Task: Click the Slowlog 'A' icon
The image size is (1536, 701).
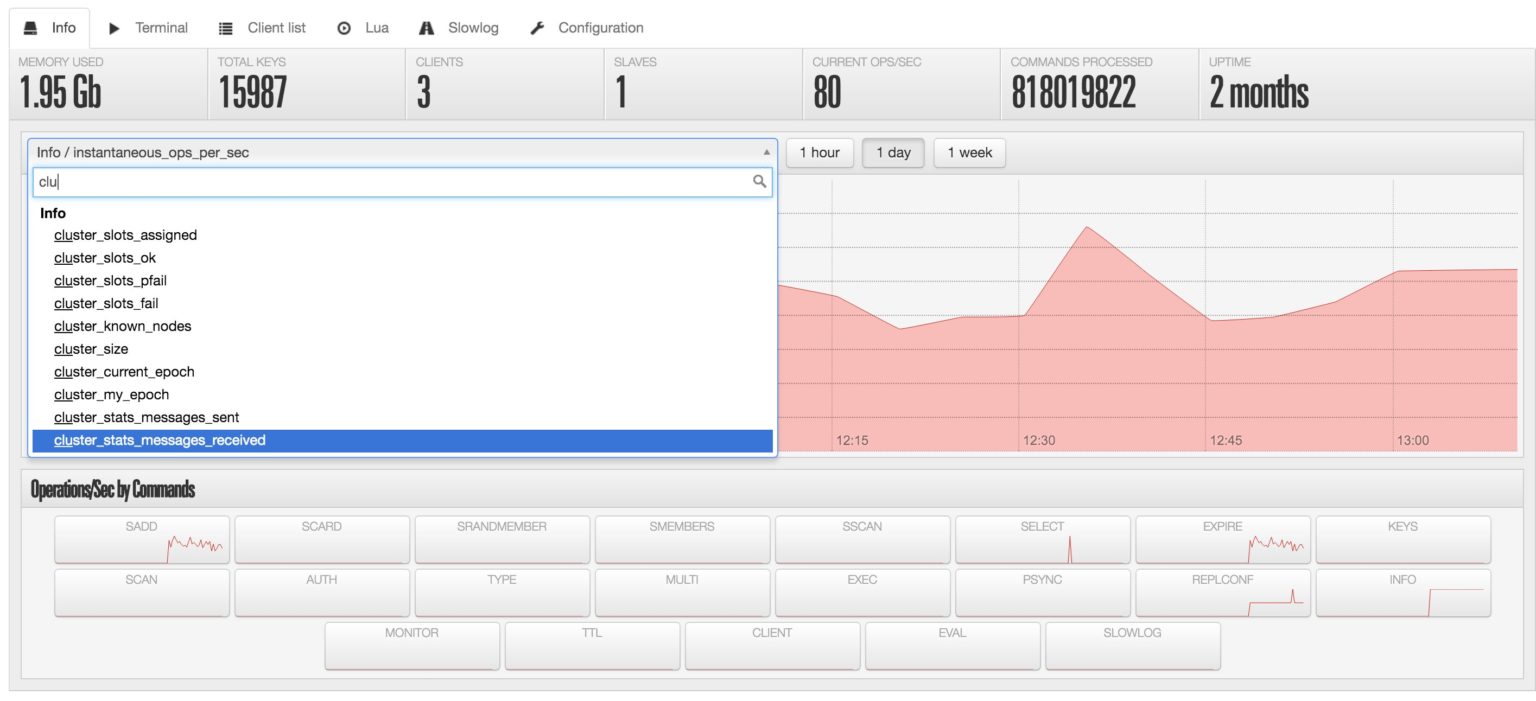Action: pos(427,27)
